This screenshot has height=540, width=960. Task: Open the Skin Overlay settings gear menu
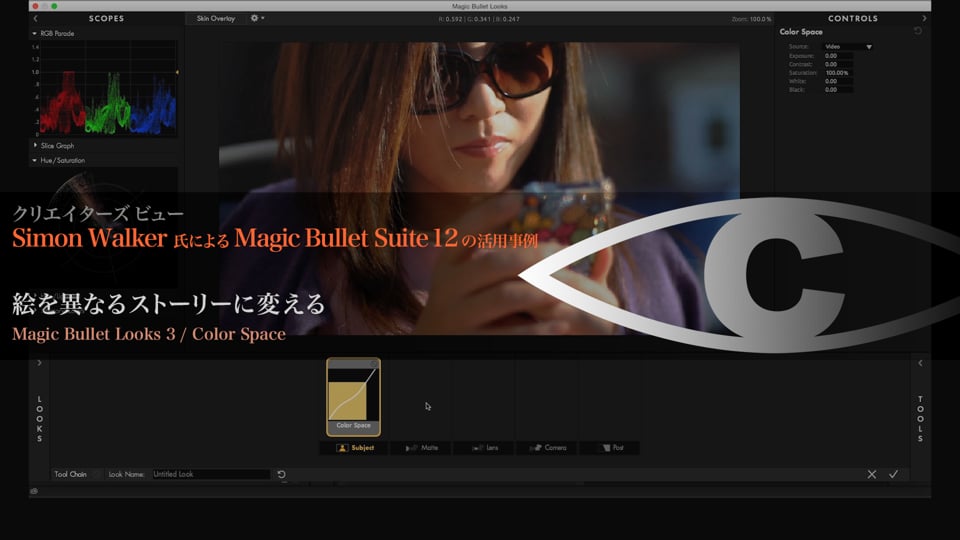point(257,18)
